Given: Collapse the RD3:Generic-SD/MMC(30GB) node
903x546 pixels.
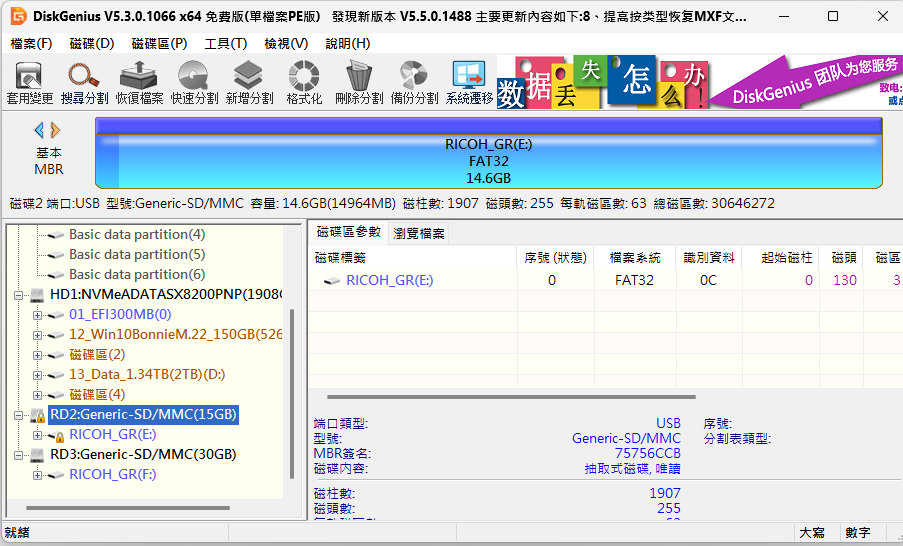Looking at the screenshot, I should click(x=18, y=455).
